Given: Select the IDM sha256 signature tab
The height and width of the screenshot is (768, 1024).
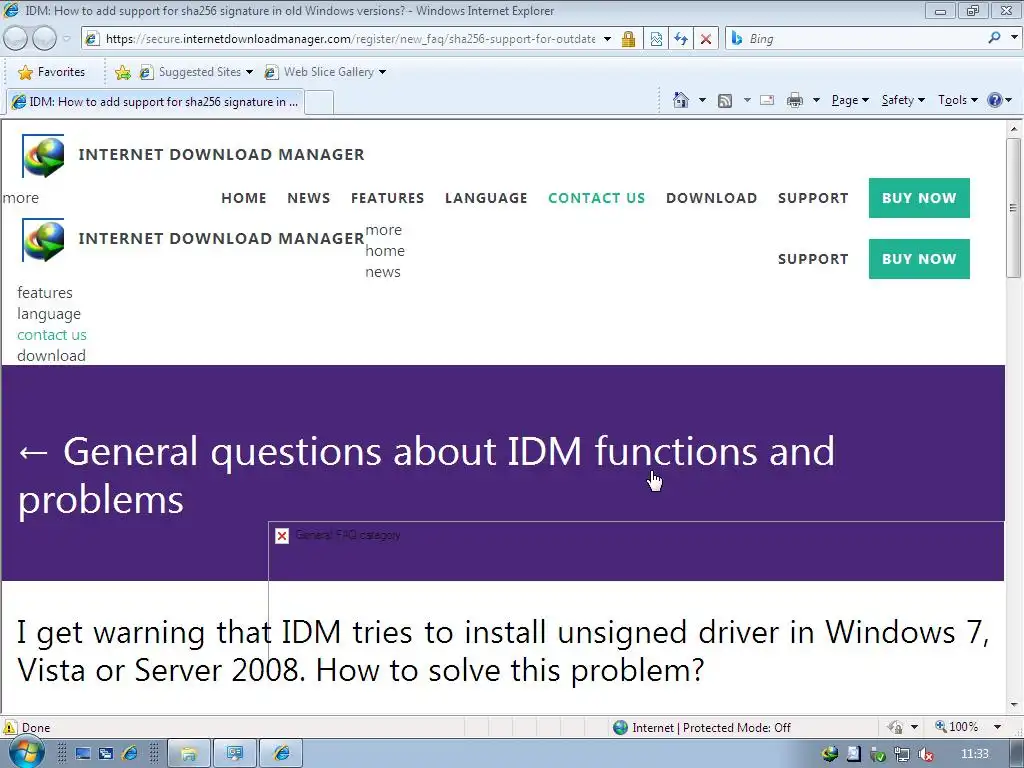Looking at the screenshot, I should point(155,102).
